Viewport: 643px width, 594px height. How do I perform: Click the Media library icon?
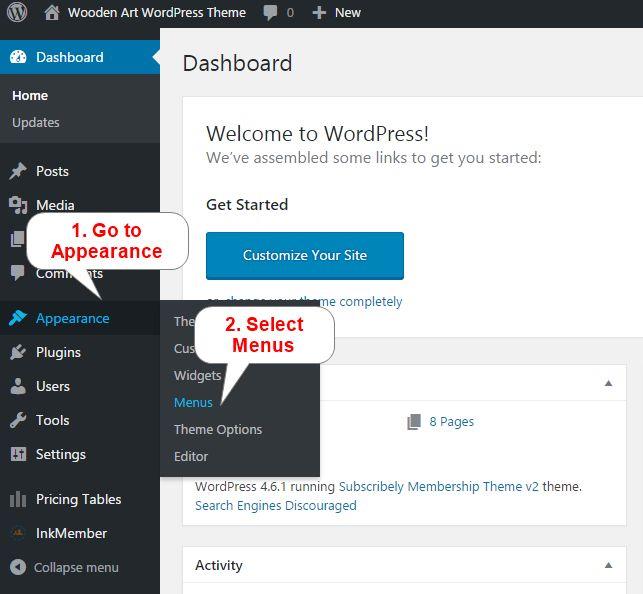click(x=18, y=205)
